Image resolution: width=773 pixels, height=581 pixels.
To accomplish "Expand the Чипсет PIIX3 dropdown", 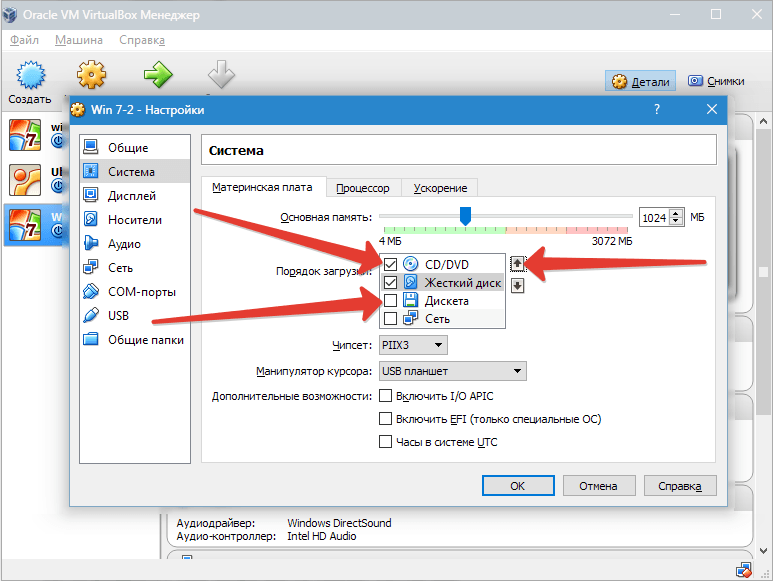I will (x=413, y=345).
